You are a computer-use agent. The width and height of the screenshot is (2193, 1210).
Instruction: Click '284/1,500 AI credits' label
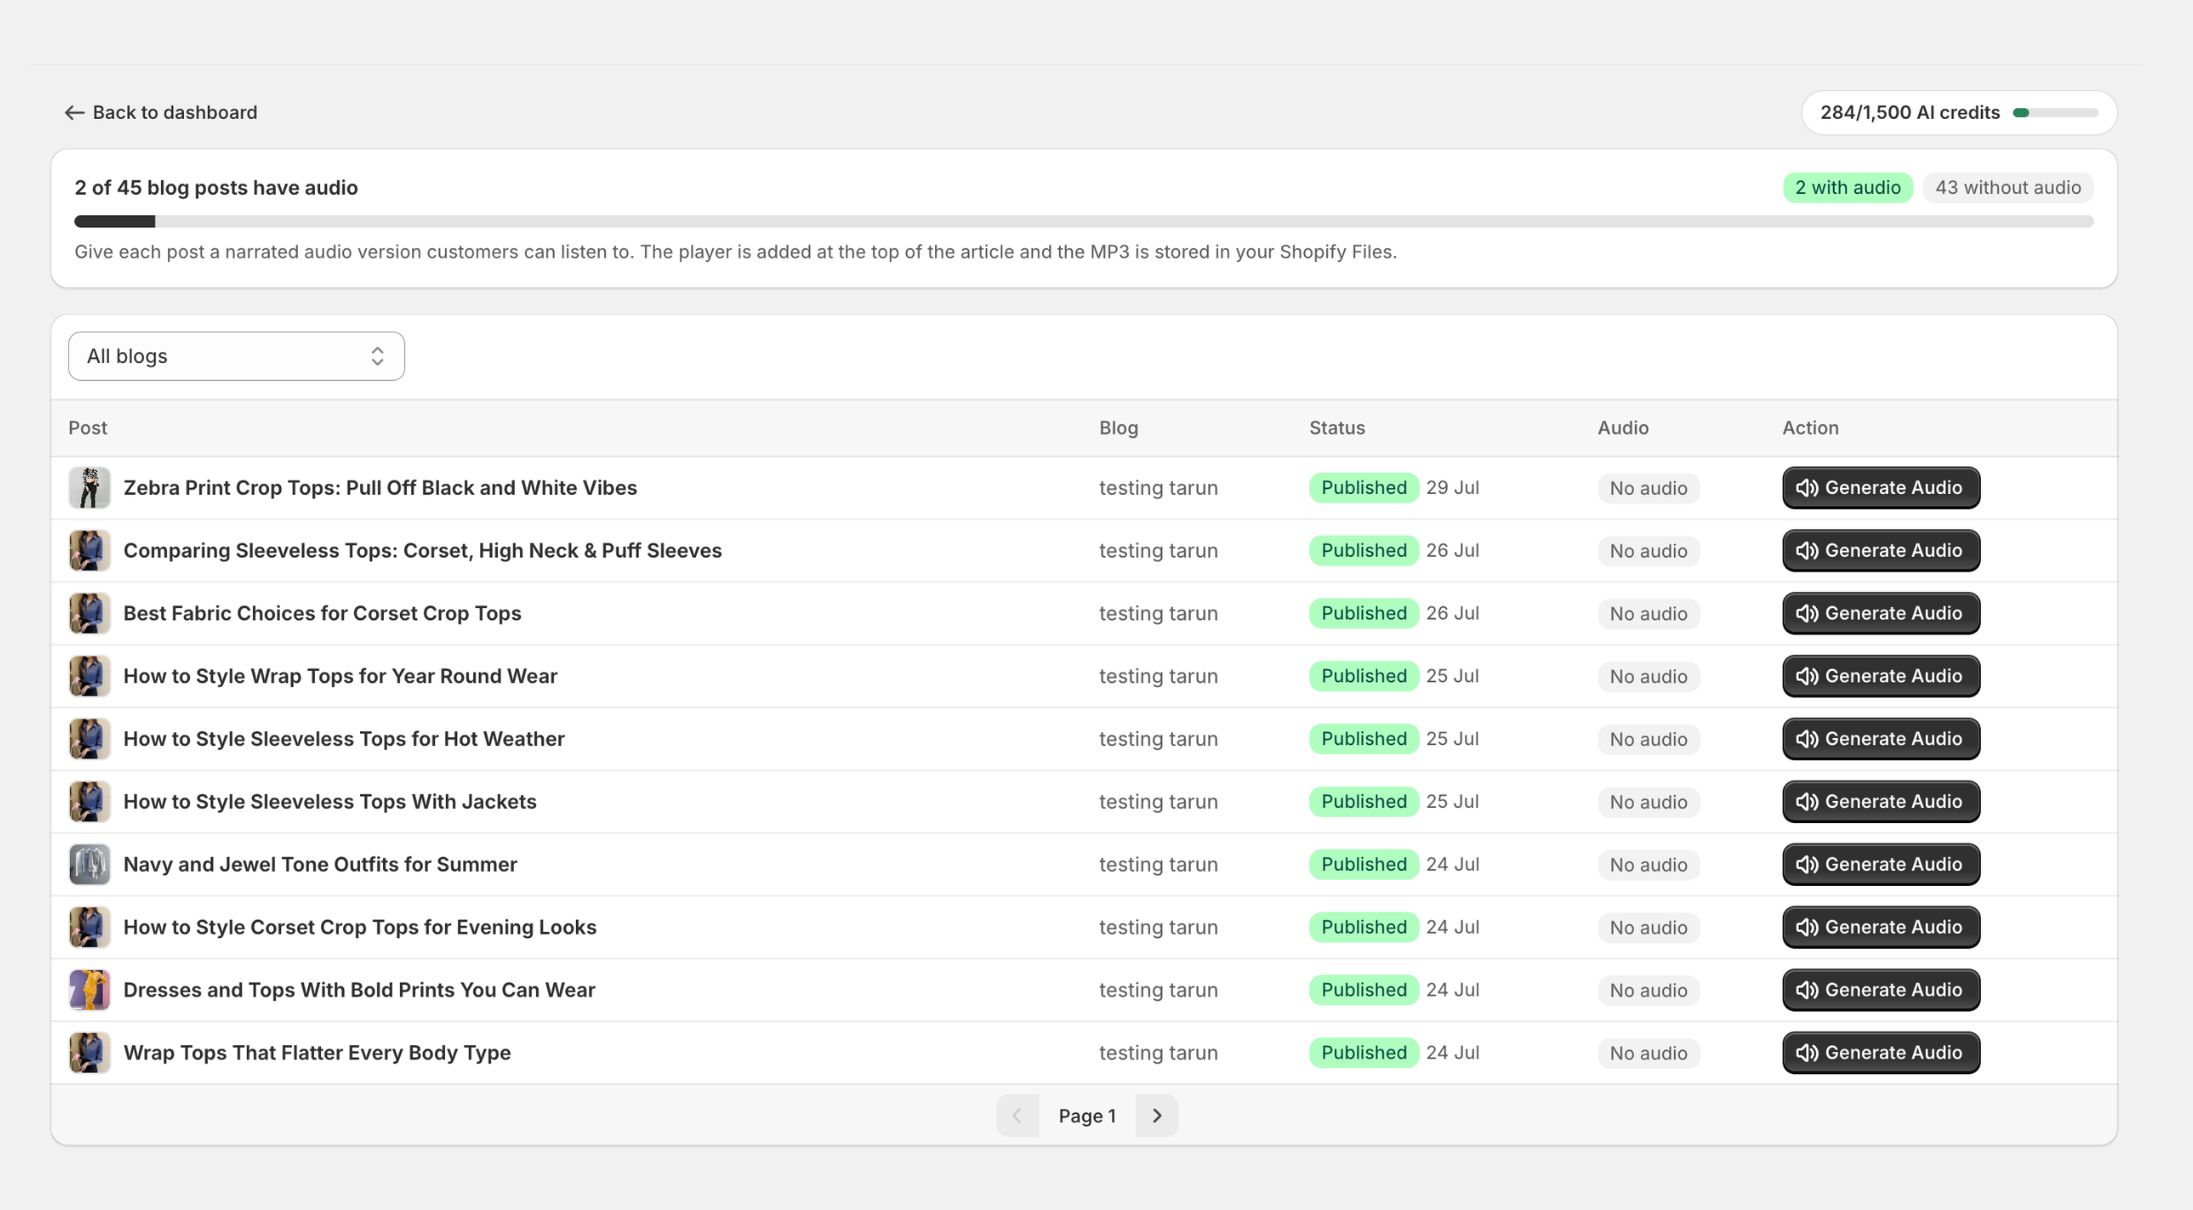(1910, 113)
